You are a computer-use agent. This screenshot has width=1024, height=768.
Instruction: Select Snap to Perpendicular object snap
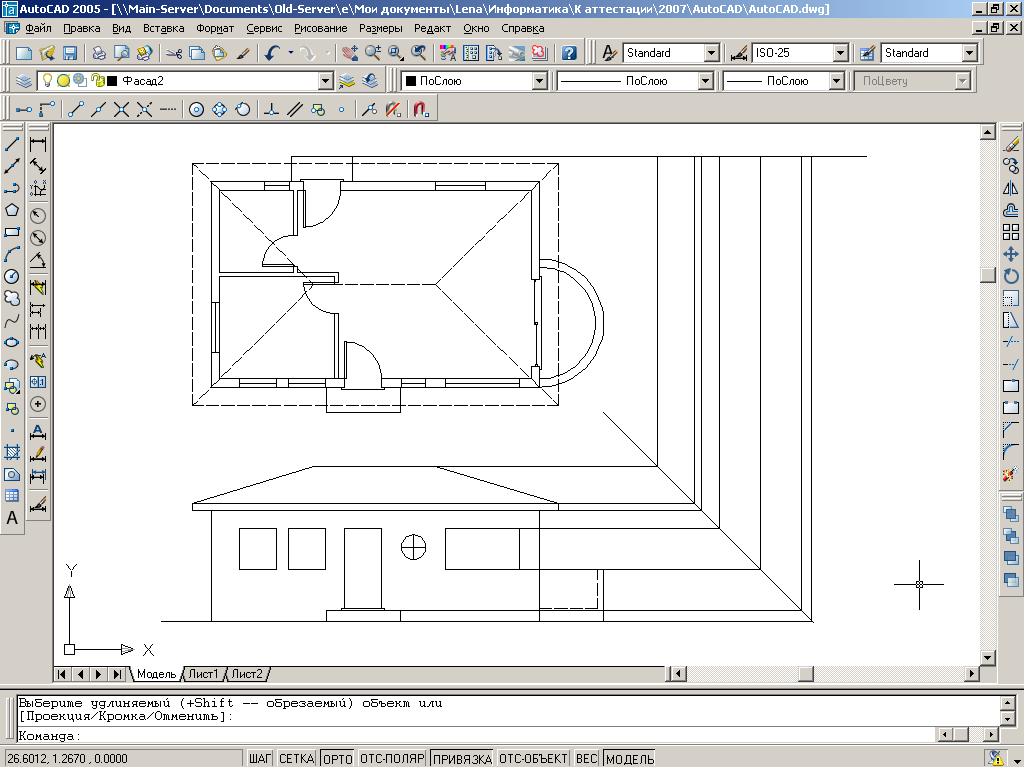(x=271, y=109)
